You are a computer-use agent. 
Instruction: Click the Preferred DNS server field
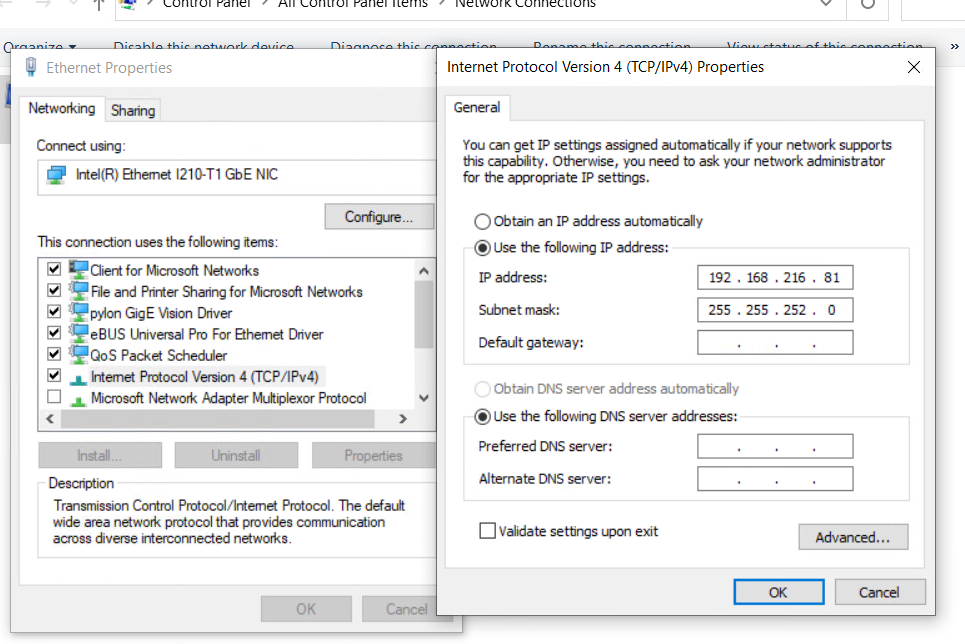775,446
